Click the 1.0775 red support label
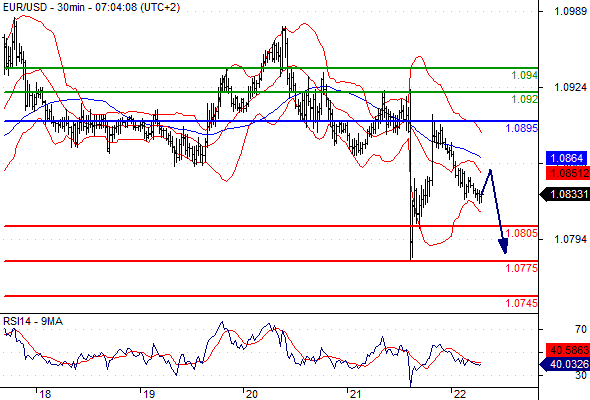The image size is (590, 400). (522, 268)
